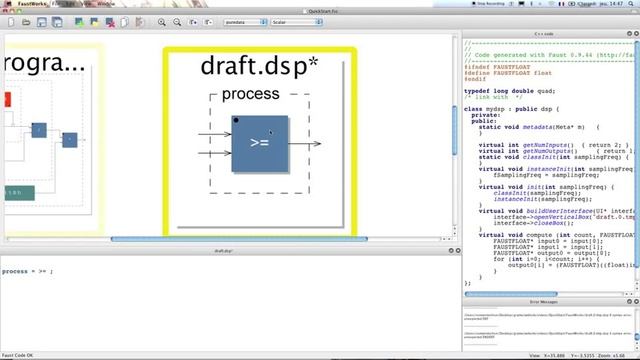This screenshot has width=640, height=360.
Task: Open Spotlight search in the menu bar
Action: coord(631,4)
